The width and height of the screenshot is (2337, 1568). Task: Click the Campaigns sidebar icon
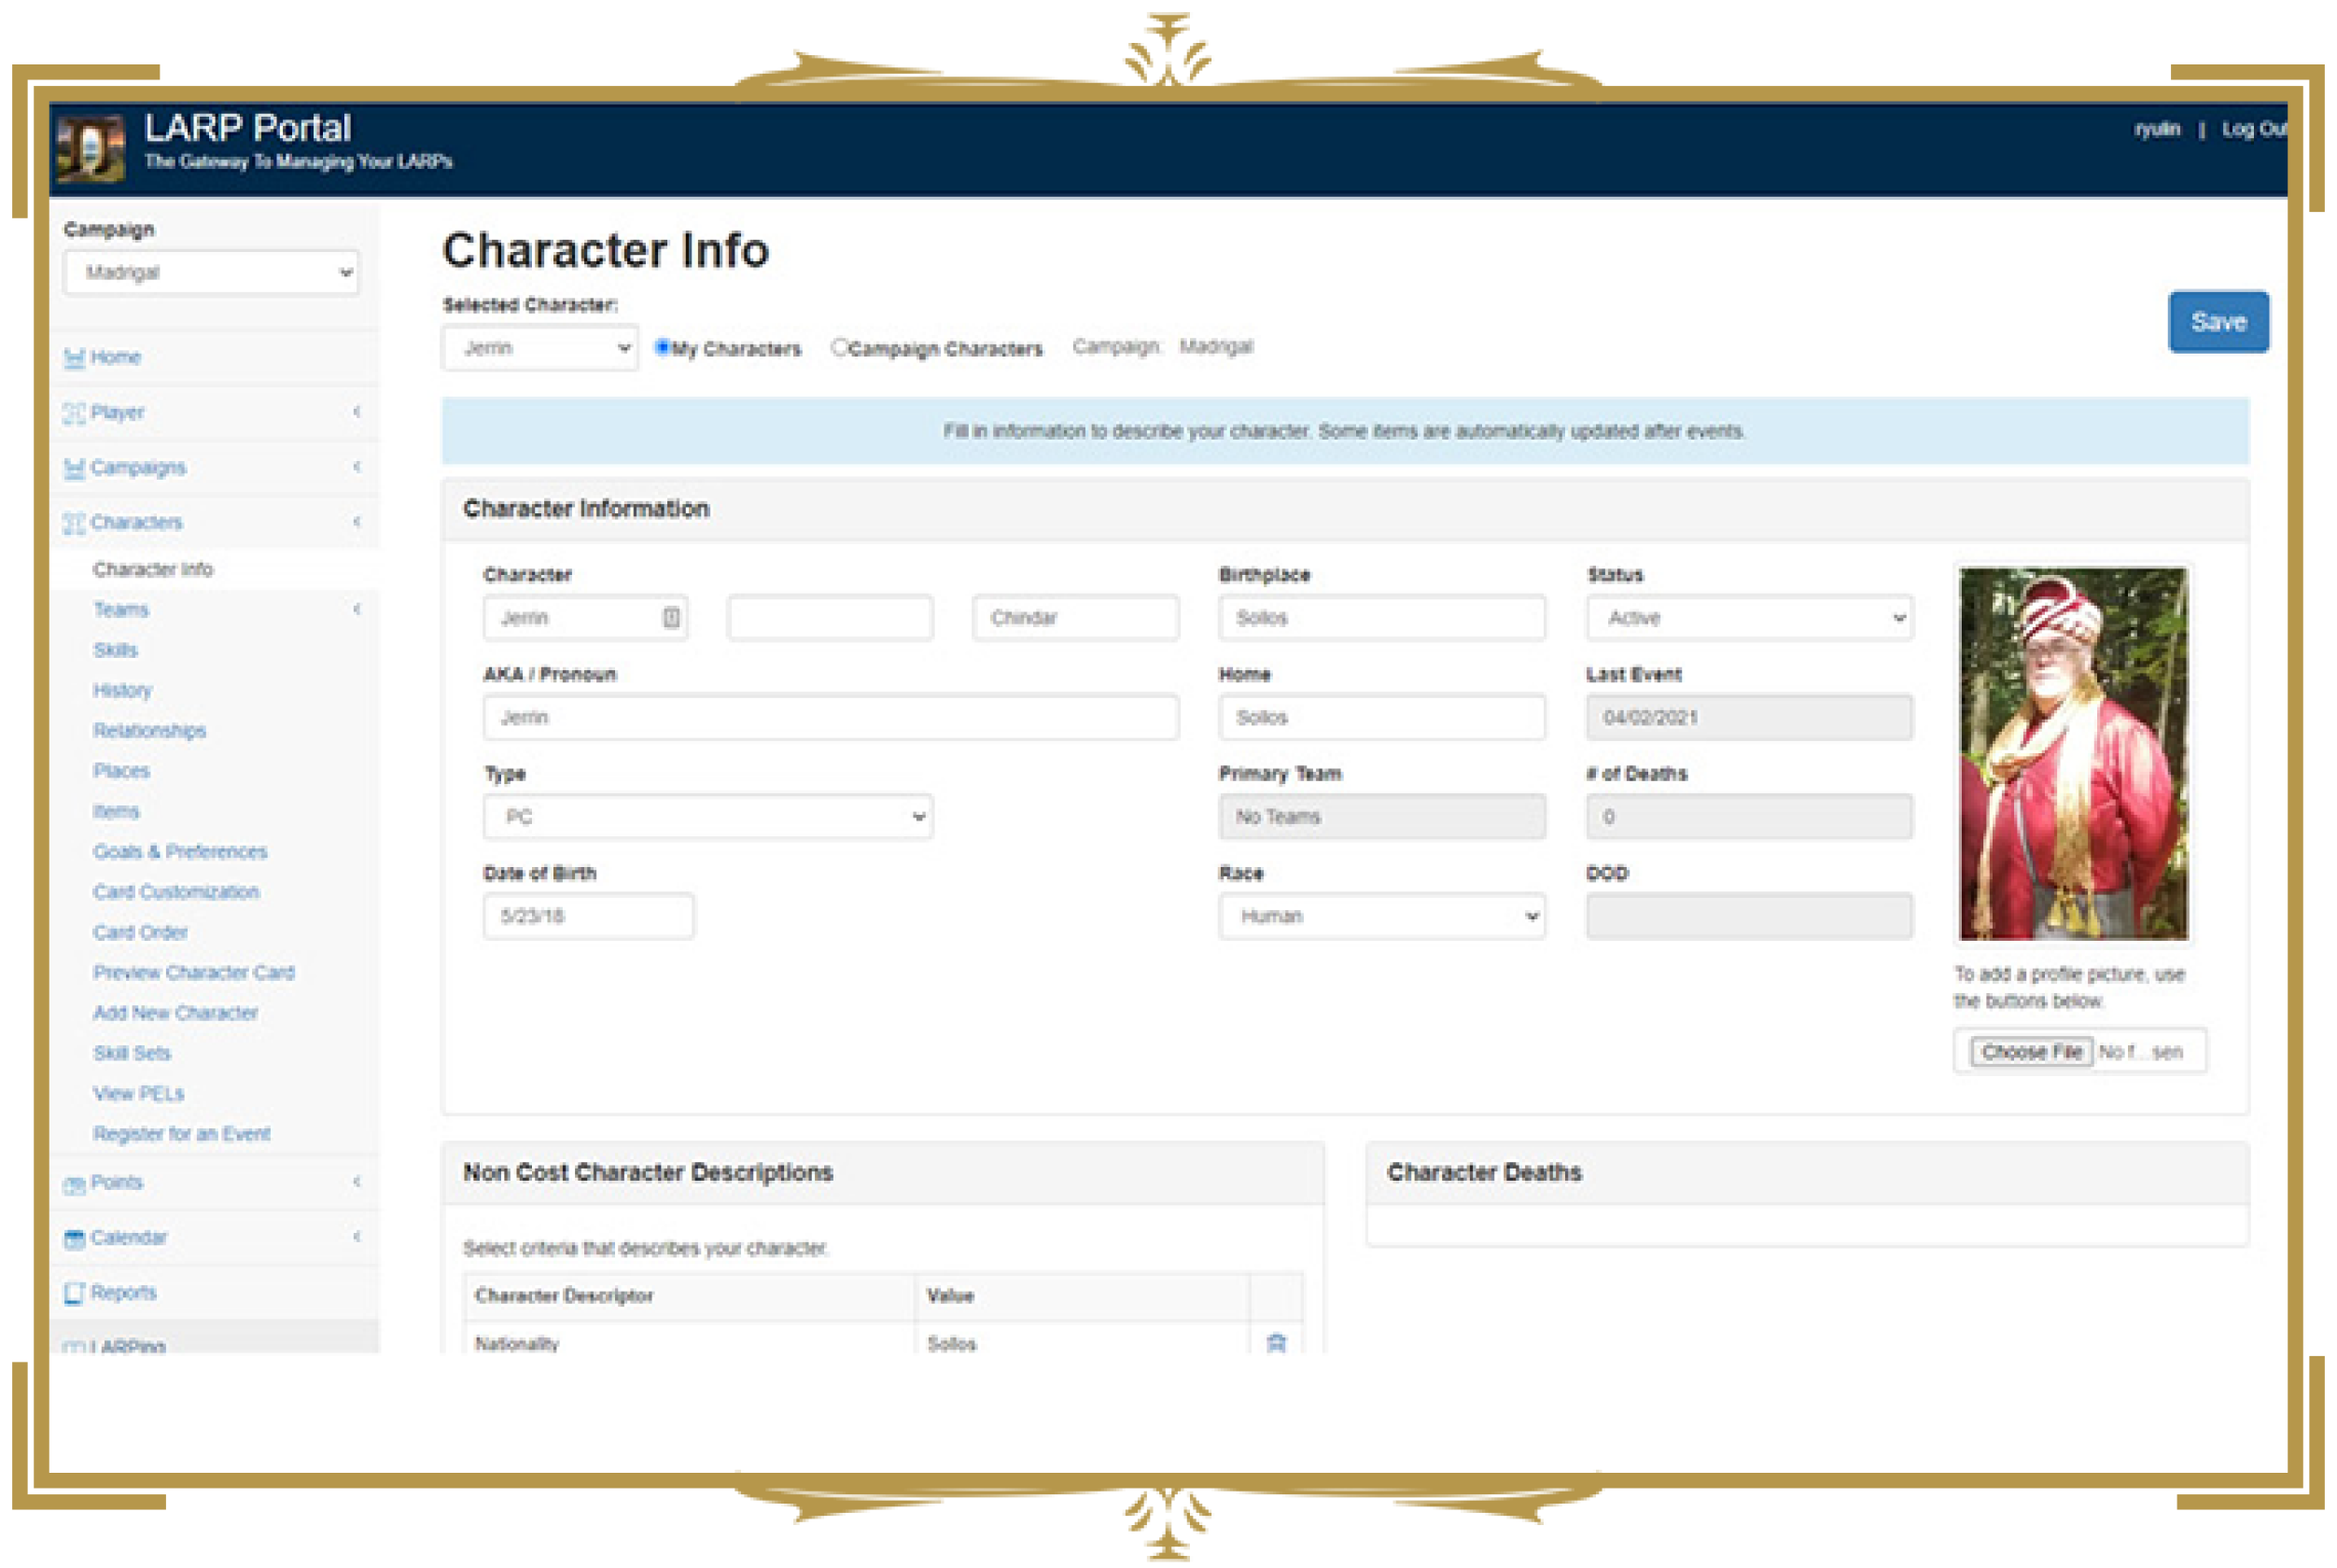(x=73, y=468)
